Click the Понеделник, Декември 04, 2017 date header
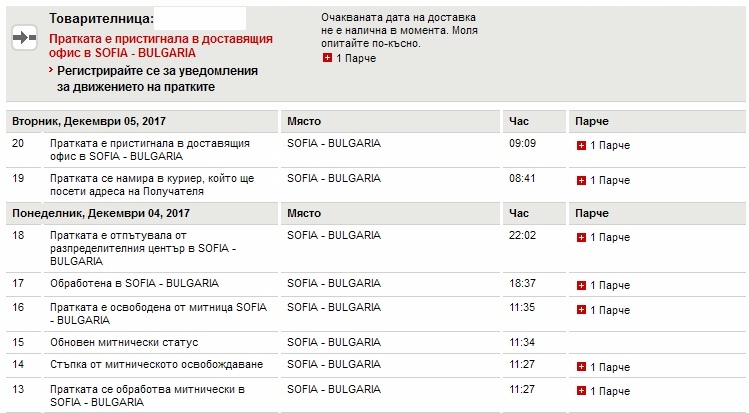 point(101,213)
